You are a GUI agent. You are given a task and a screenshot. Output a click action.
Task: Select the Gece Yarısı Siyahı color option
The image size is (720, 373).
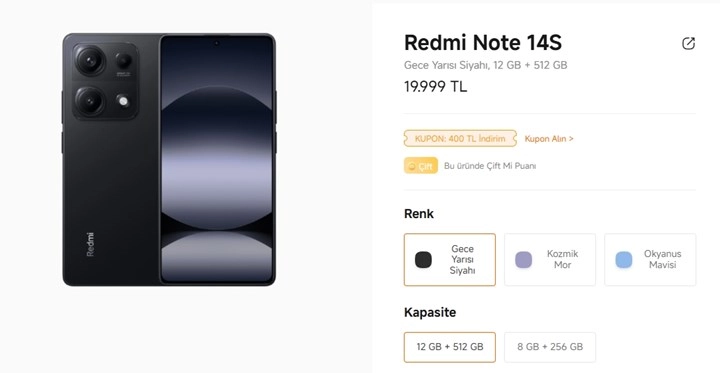[x=450, y=260]
